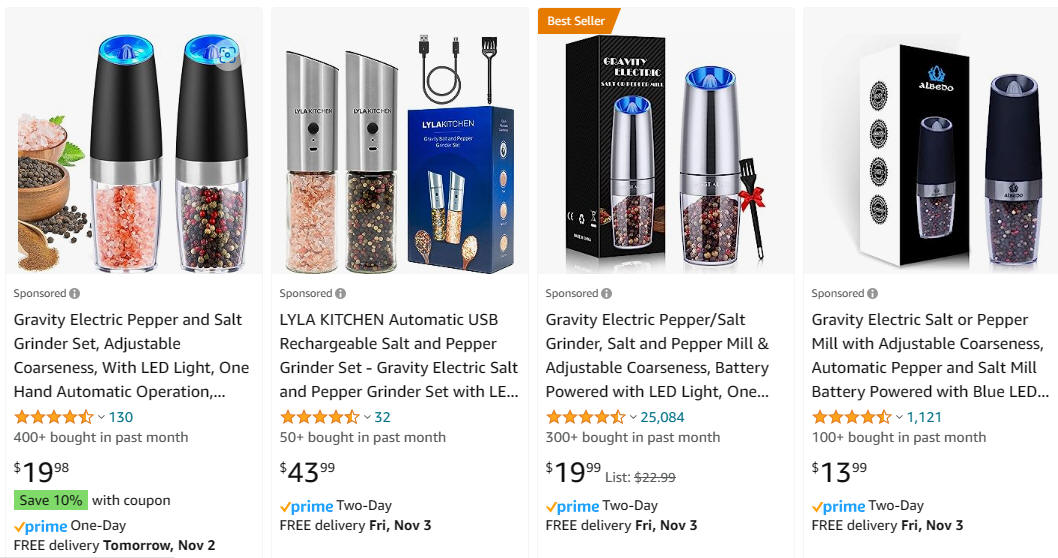The width and height of the screenshot is (1058, 558).
Task: Open Sponsored info icon on LYLA KITCHEN listing
Action: point(341,294)
